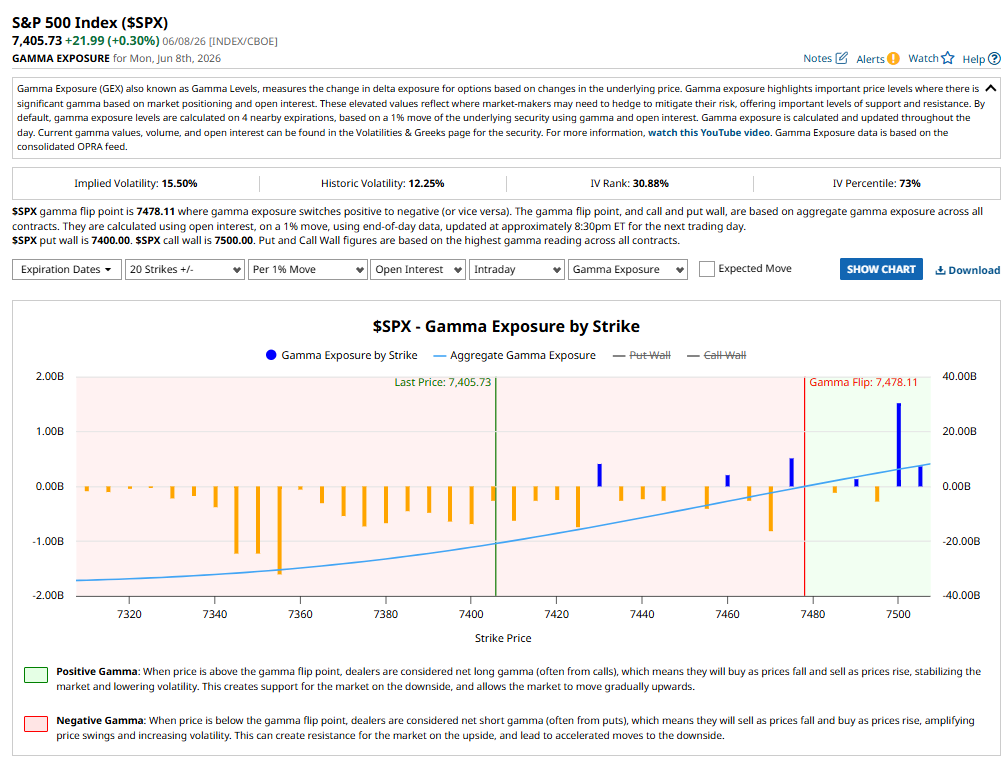The height and width of the screenshot is (765, 1007).
Task: Open the Notes edit icon
Action: 841,58
